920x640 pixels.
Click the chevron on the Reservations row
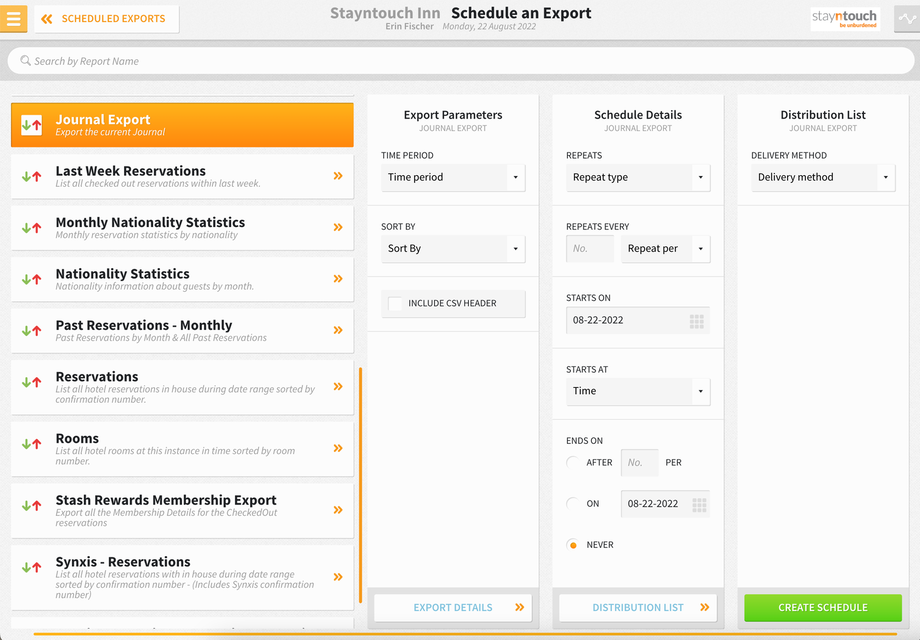click(x=338, y=387)
